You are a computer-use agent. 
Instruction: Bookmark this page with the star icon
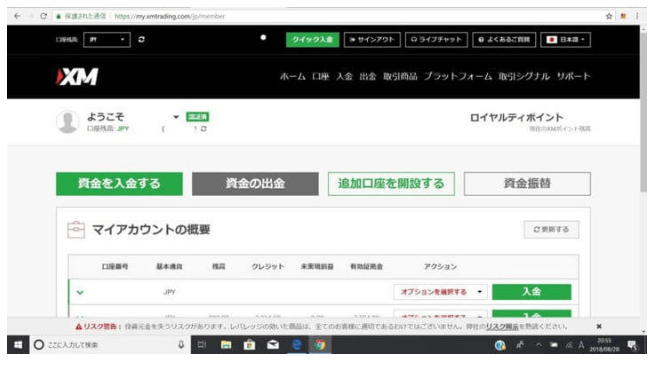pyautogui.click(x=609, y=16)
